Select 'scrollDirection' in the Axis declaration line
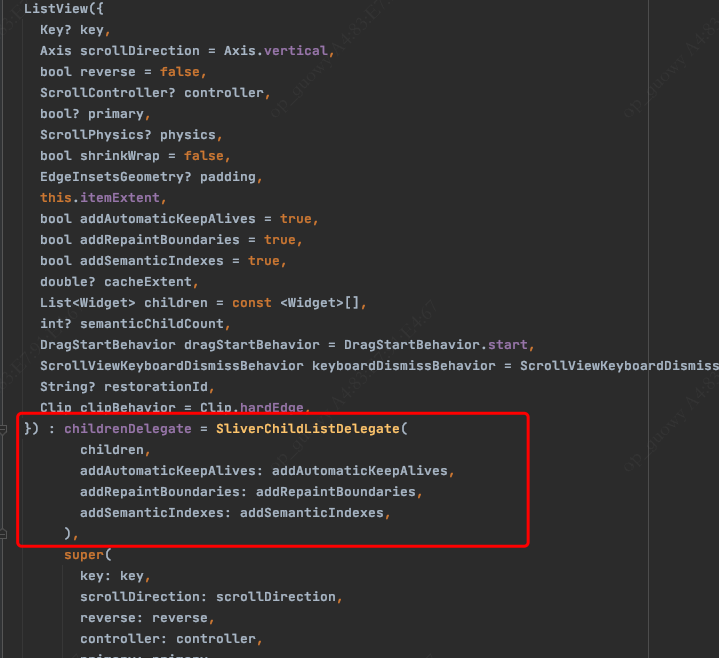This screenshot has width=719, height=658. point(140,50)
